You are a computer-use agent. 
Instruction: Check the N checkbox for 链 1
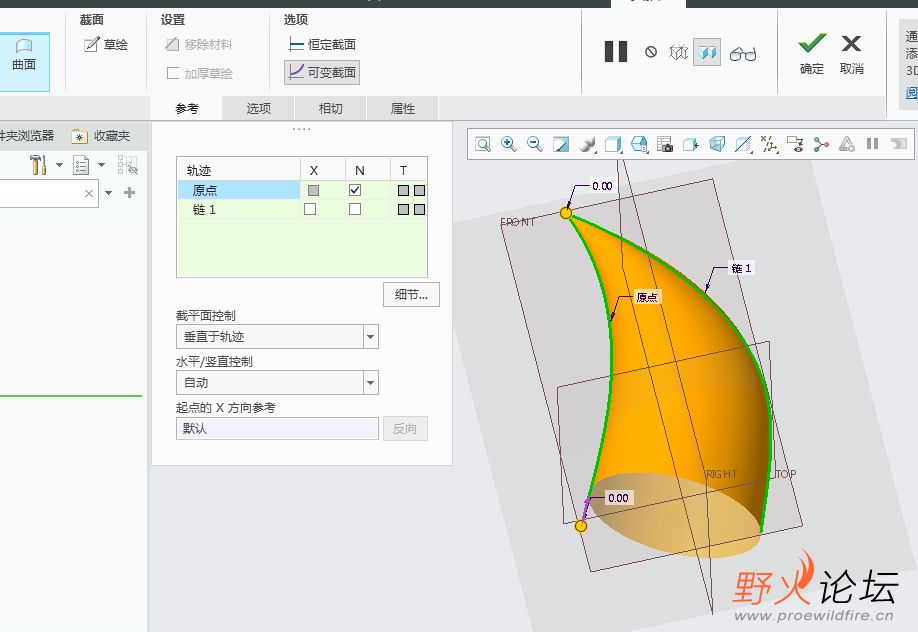[x=355, y=209]
